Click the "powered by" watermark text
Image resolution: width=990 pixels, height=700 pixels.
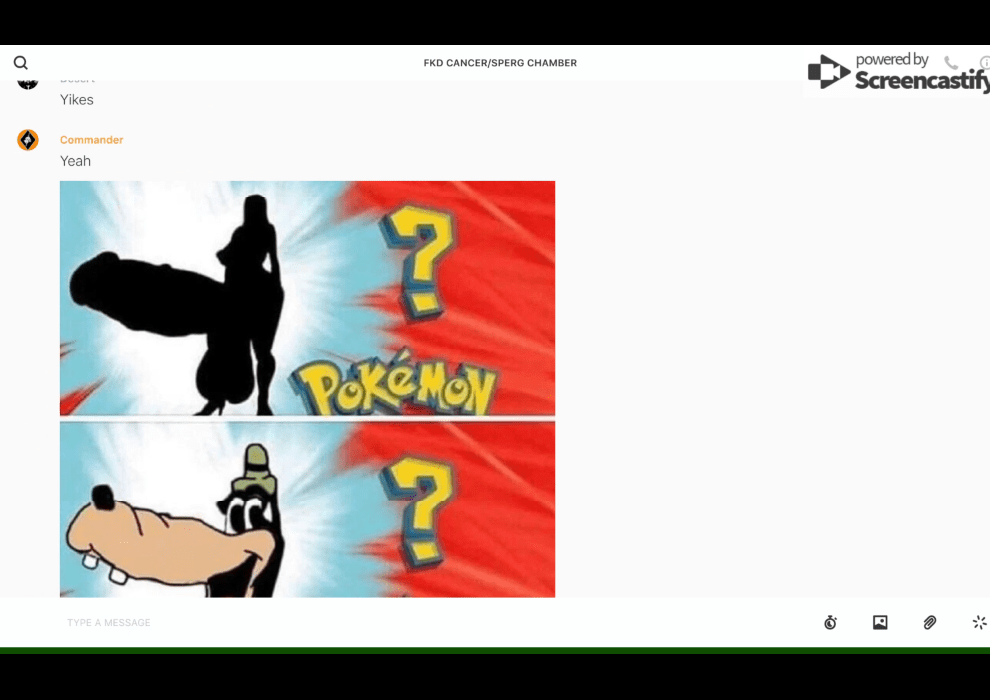pos(892,60)
